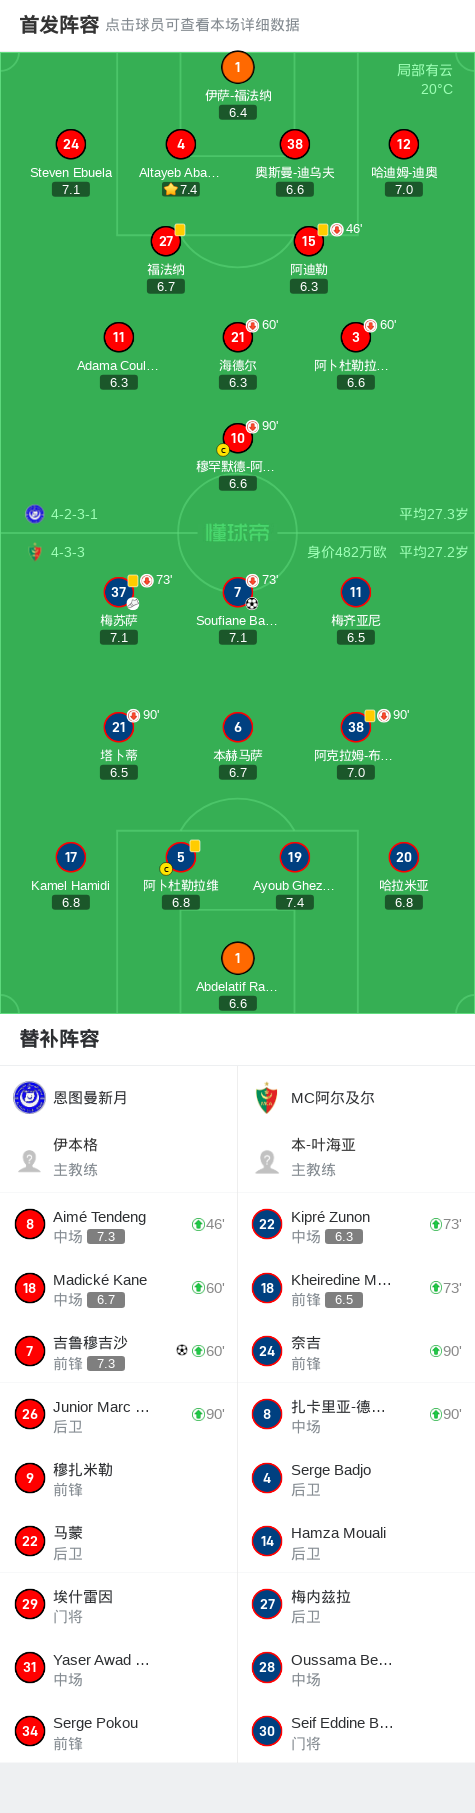Click 恩图曼新月 team crest logo

29,1097
